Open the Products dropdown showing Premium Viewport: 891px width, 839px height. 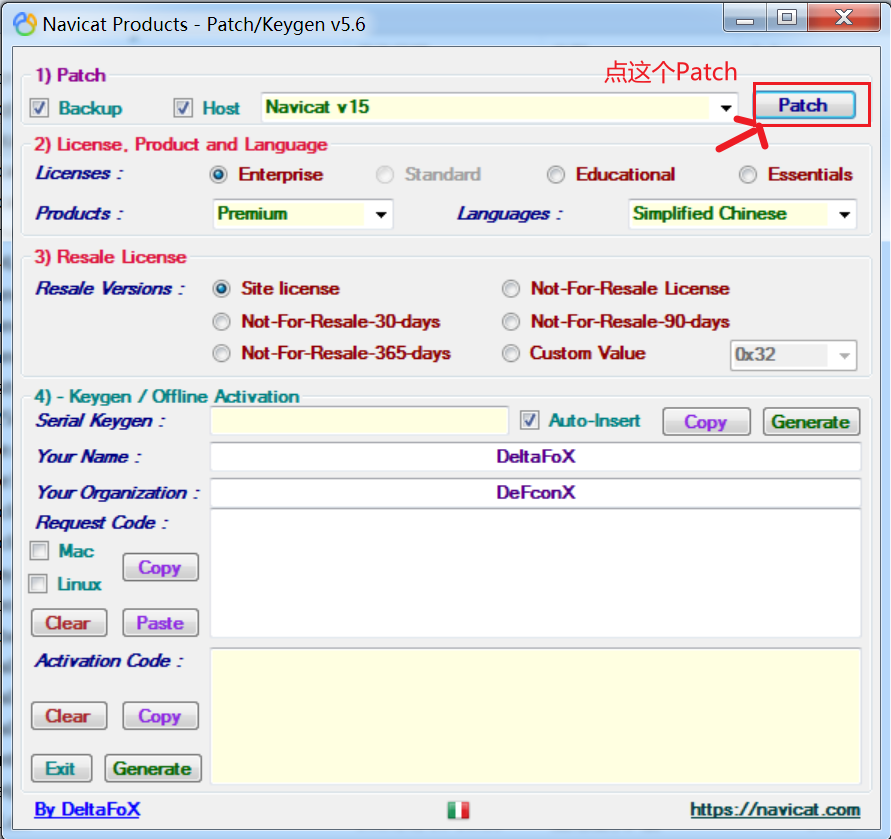[303, 214]
